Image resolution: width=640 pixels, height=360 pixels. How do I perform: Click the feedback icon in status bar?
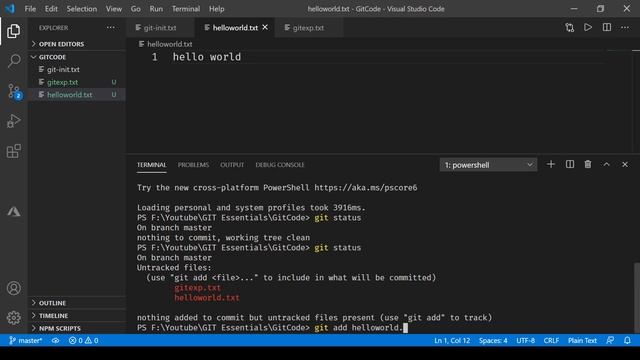tap(610, 340)
